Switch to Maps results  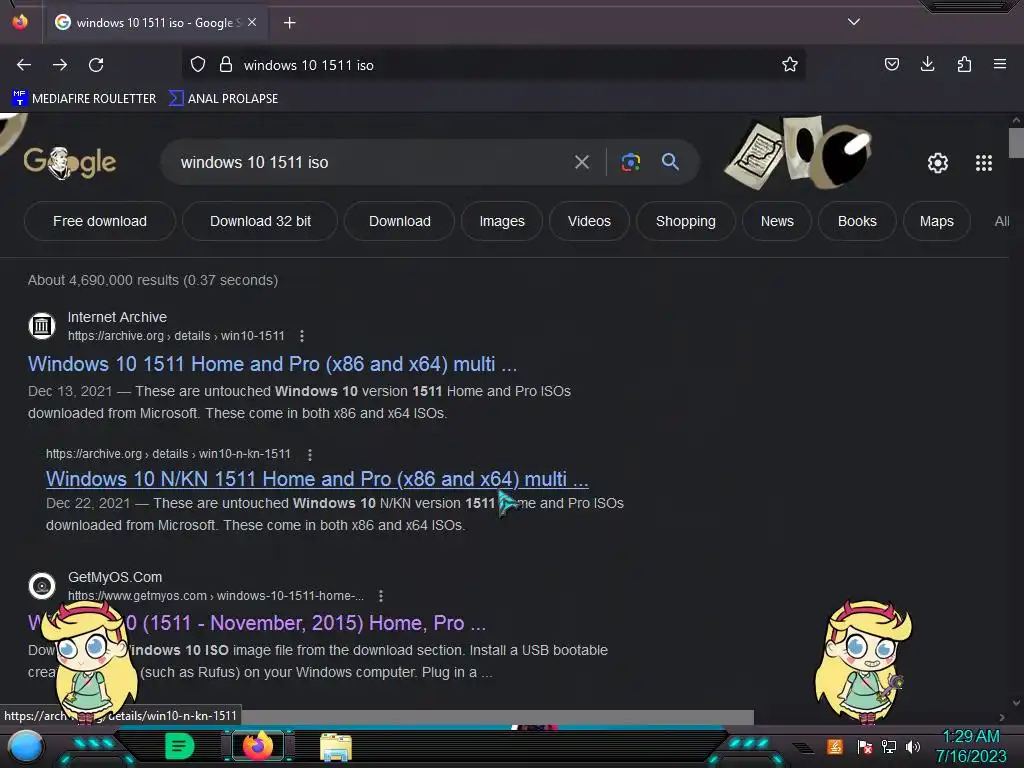pyautogui.click(x=936, y=221)
